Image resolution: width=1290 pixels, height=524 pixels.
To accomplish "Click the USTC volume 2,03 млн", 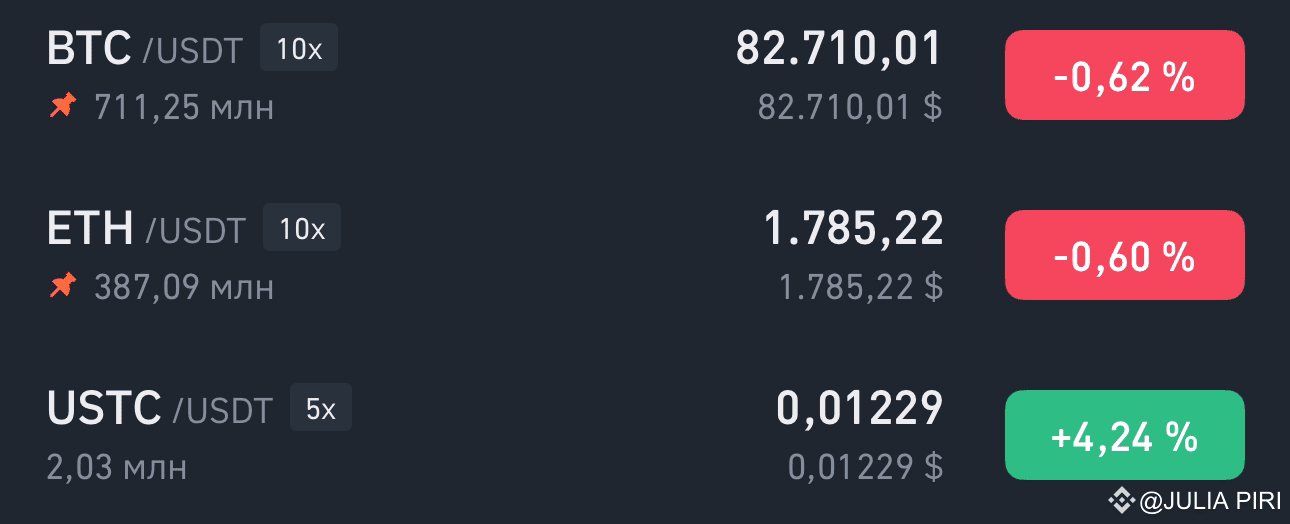I will click(117, 467).
